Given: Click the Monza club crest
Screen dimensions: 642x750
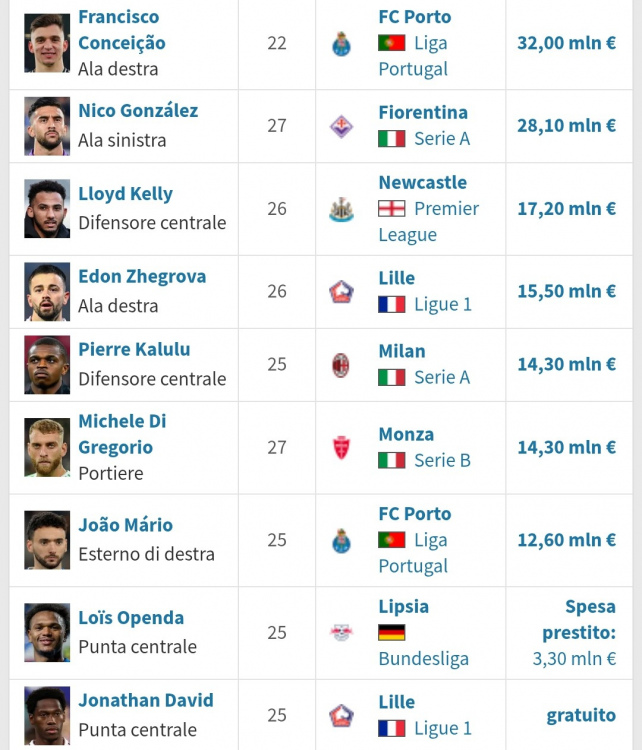Looking at the screenshot, I should click(341, 448).
